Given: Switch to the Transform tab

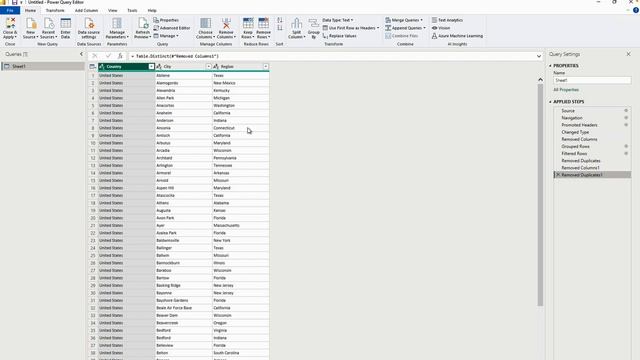Looking at the screenshot, I should click(x=55, y=11).
